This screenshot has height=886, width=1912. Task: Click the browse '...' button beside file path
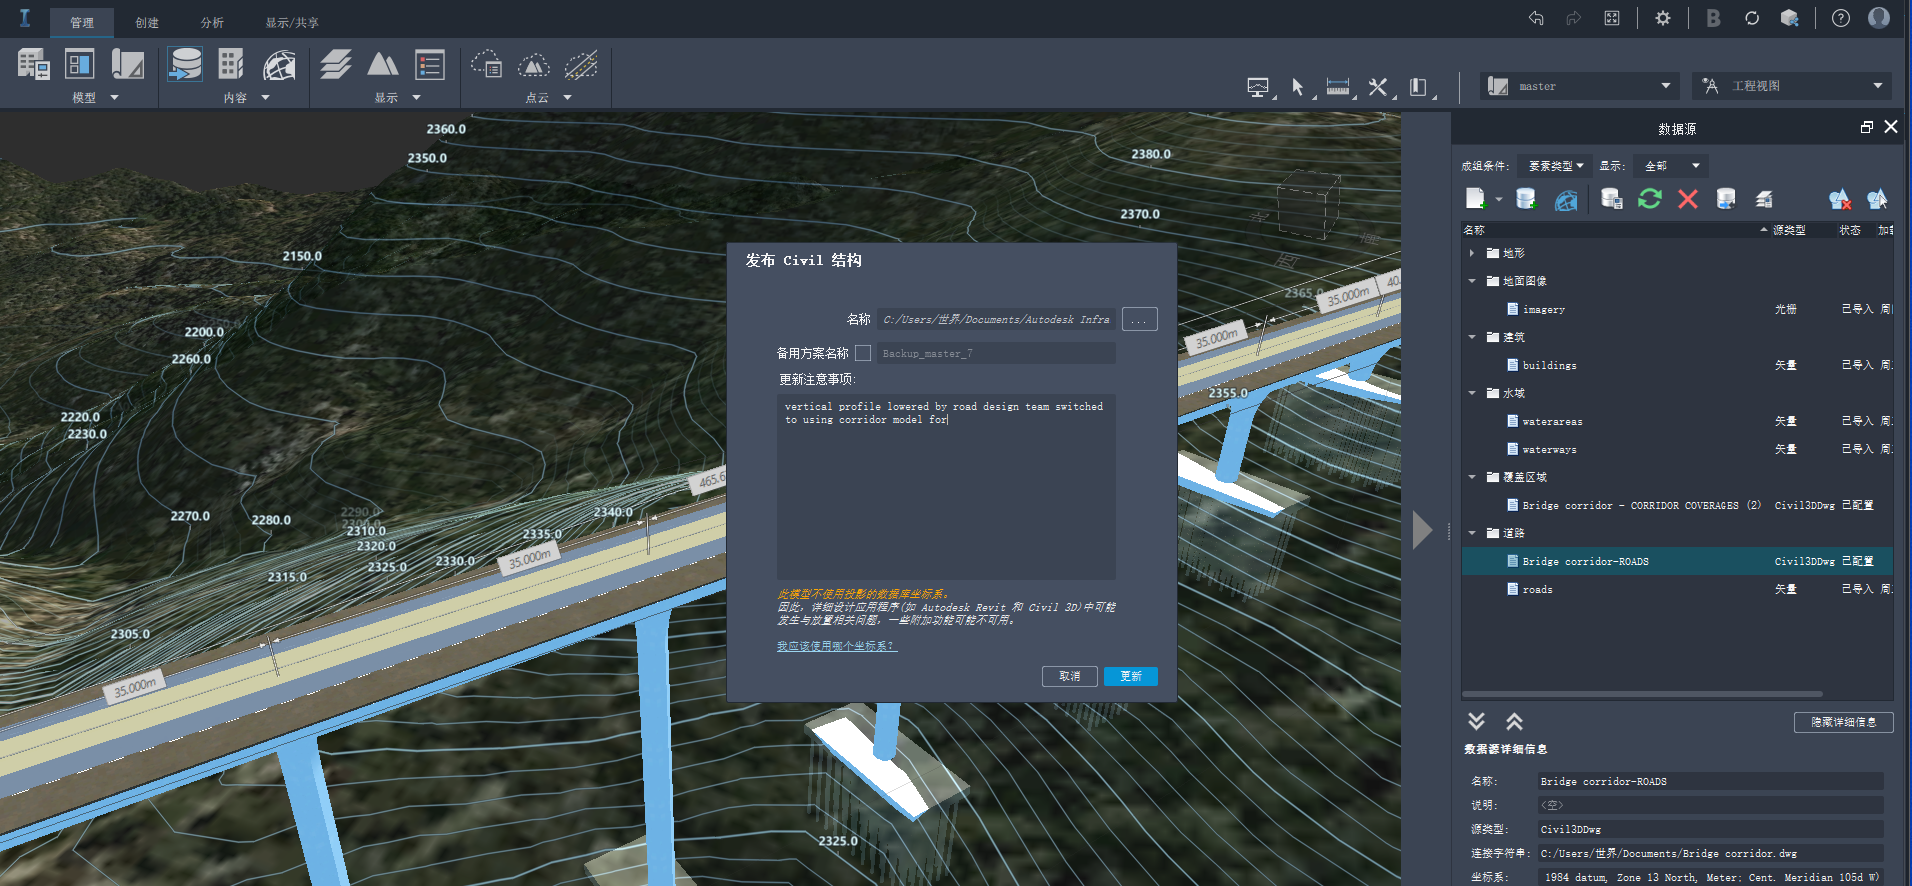click(1140, 319)
